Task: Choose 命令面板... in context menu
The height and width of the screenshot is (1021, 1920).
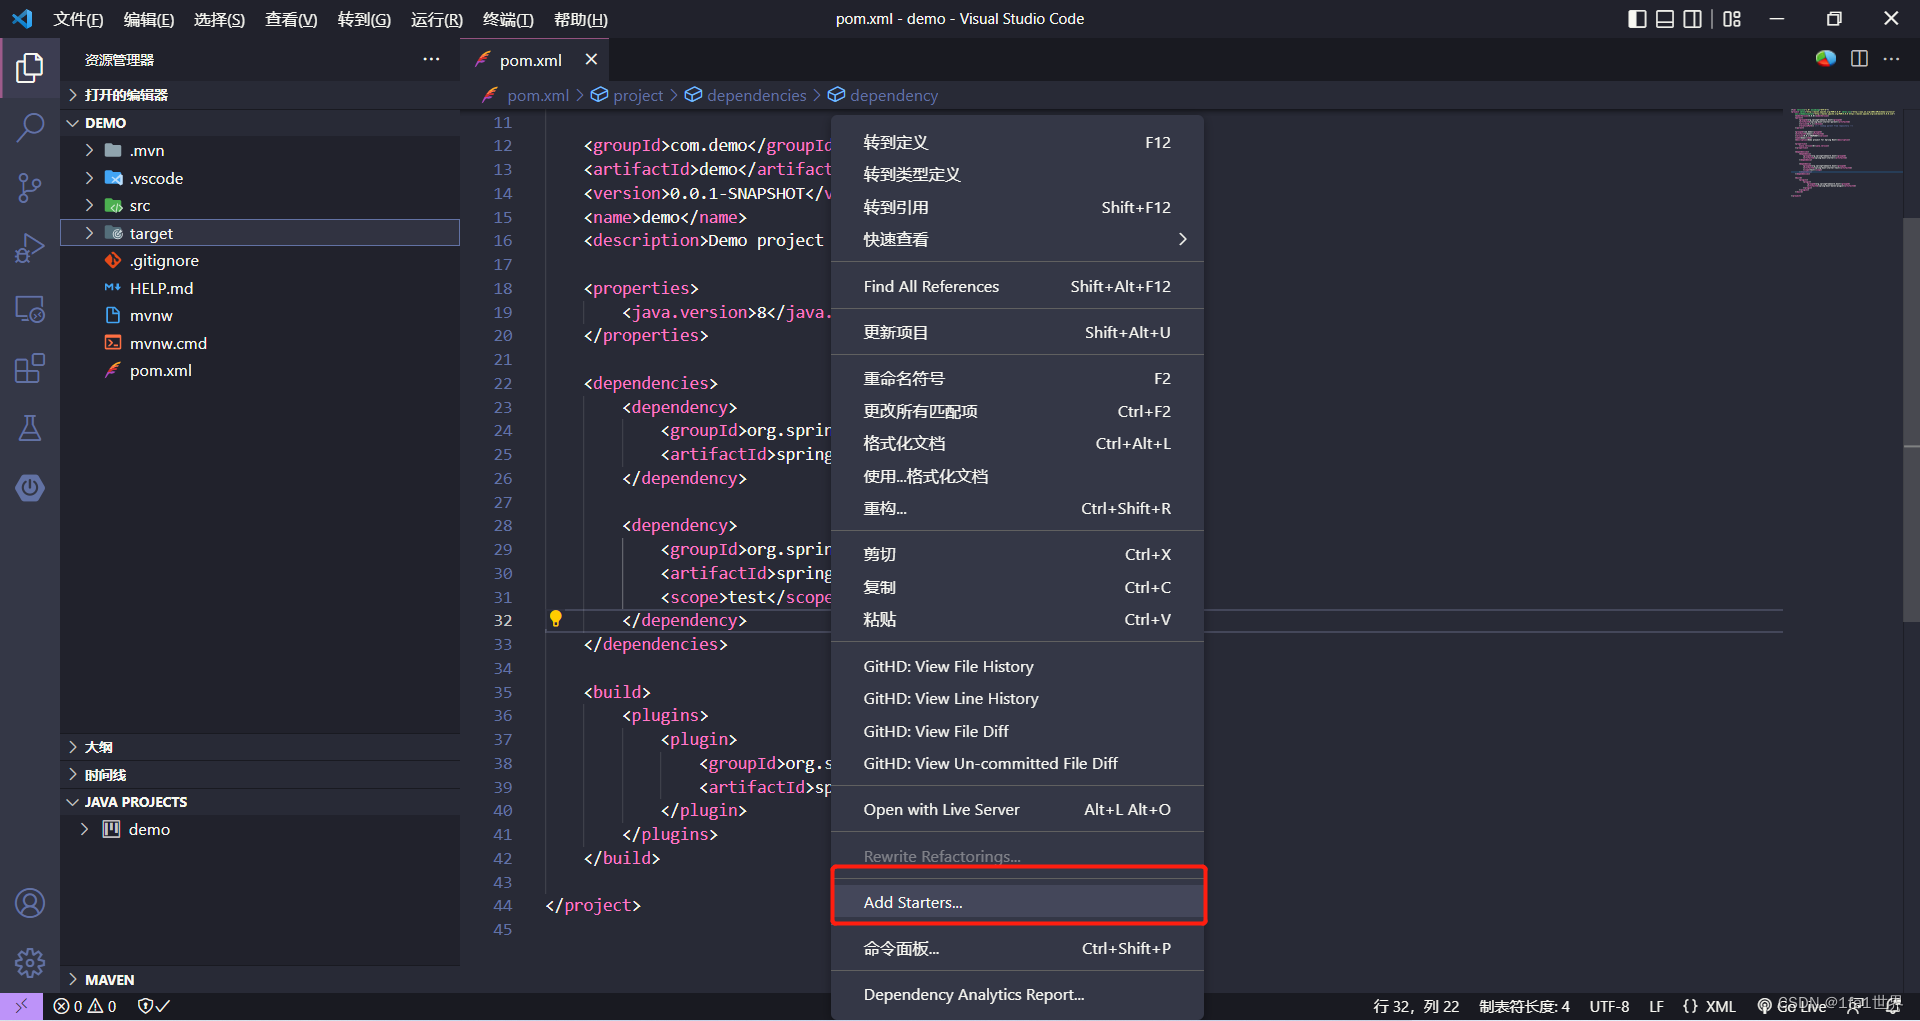Action: tap(1017, 948)
